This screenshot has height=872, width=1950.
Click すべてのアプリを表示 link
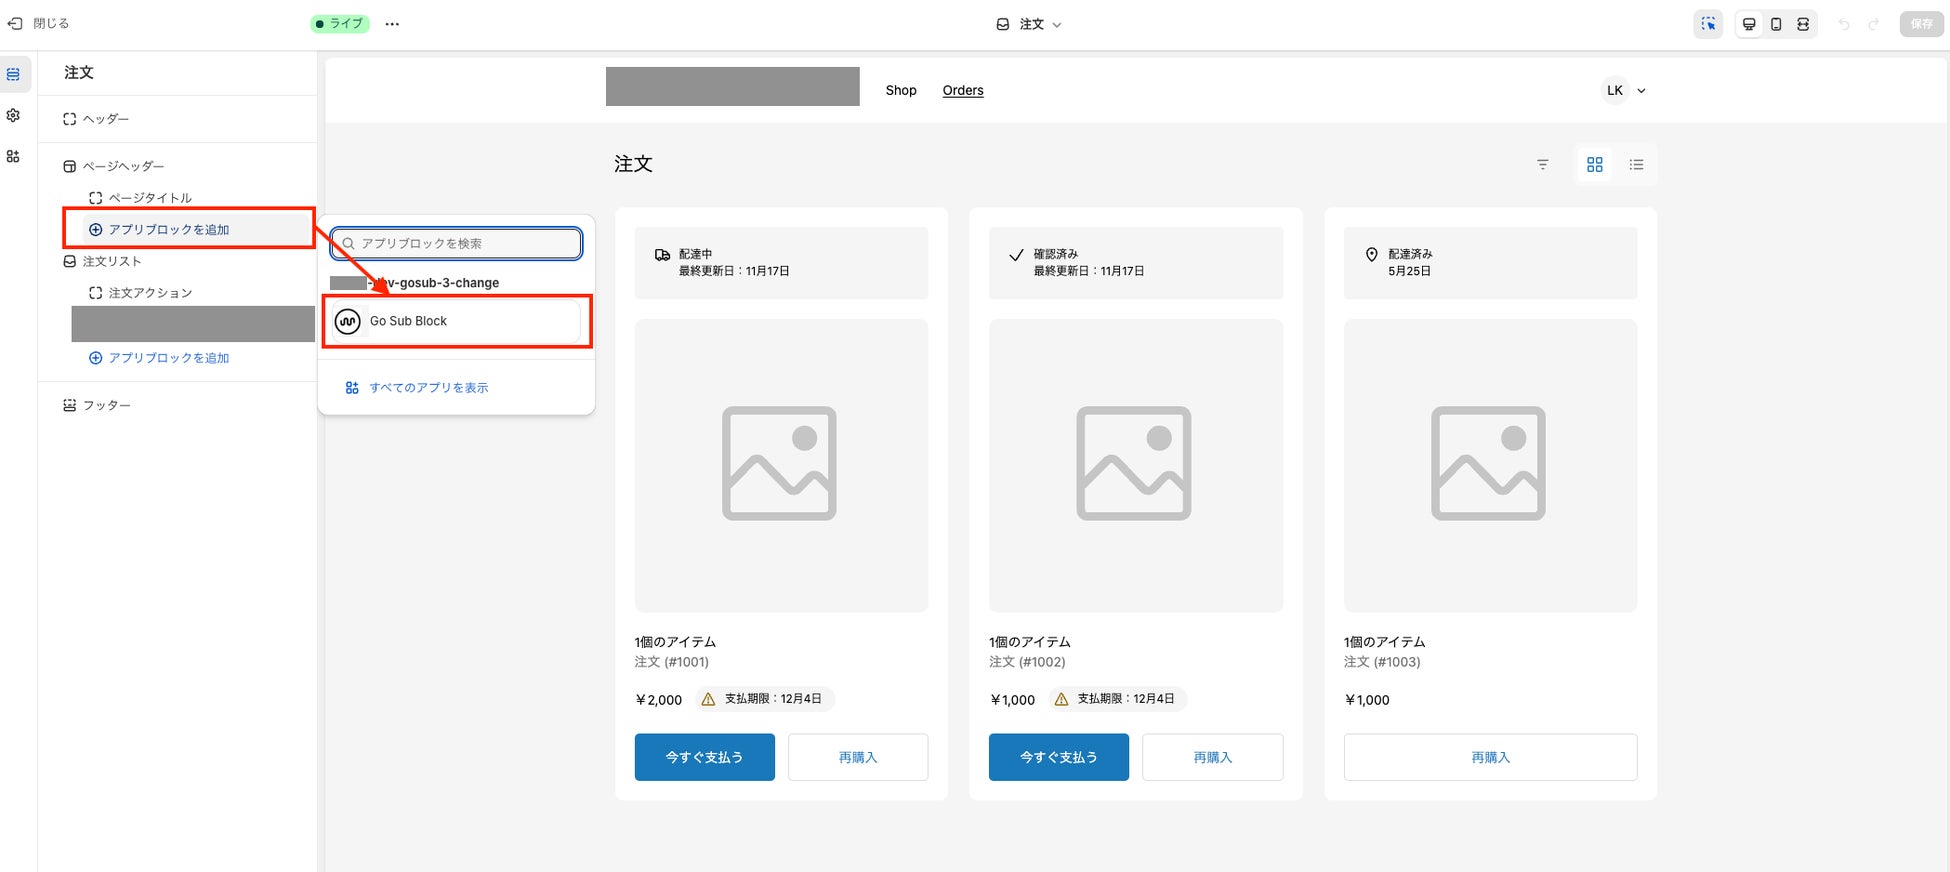click(x=417, y=388)
